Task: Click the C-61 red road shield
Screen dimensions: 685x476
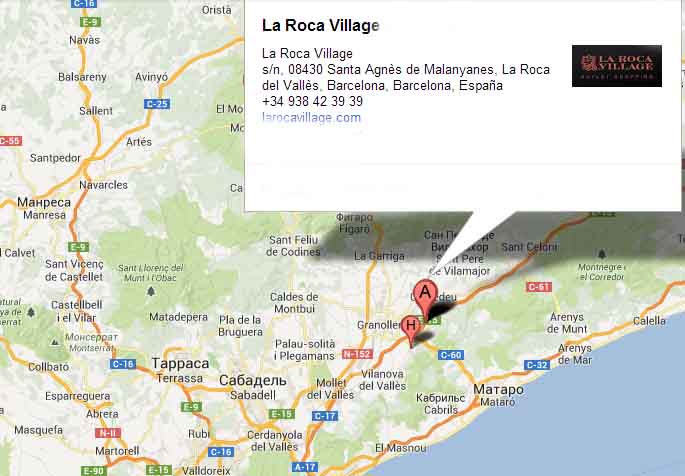Action: click(x=539, y=287)
